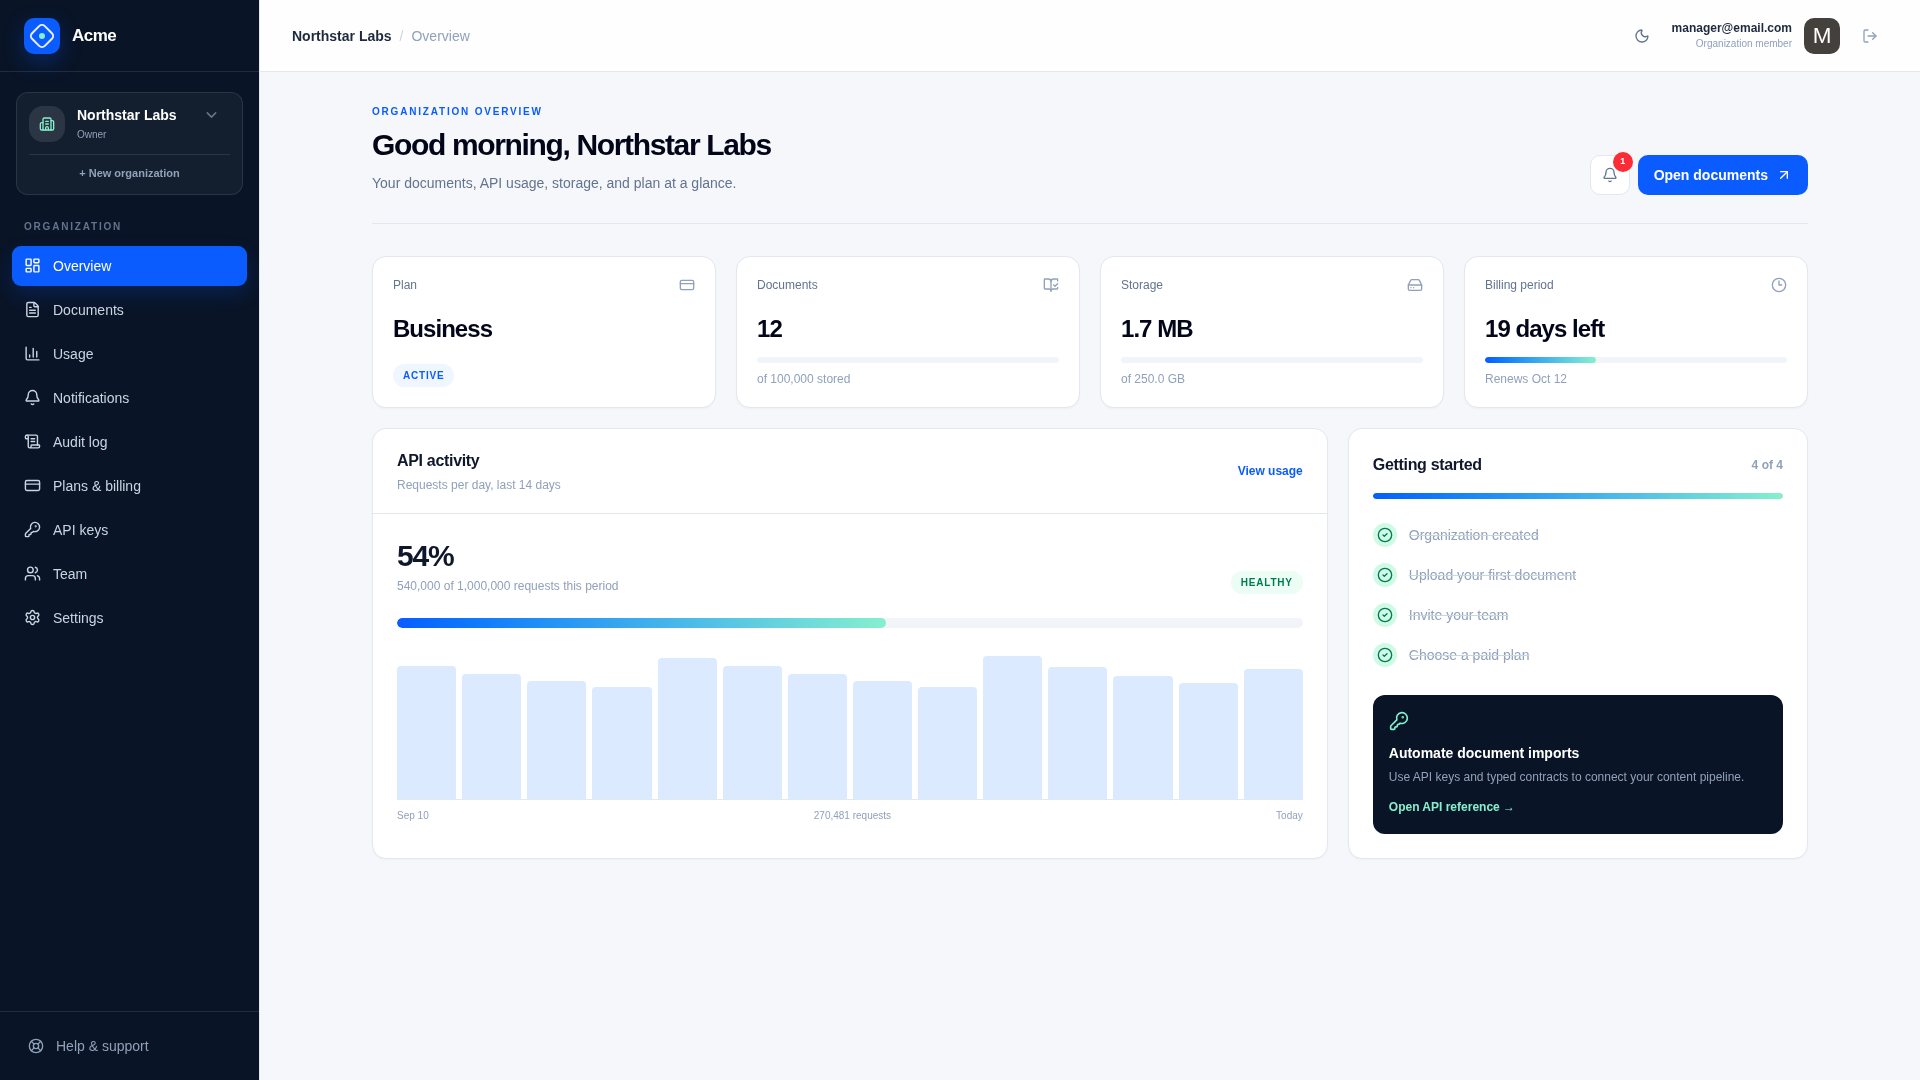The image size is (1920, 1080).
Task: Open Audit log in the sidebar
Action: tap(129, 442)
